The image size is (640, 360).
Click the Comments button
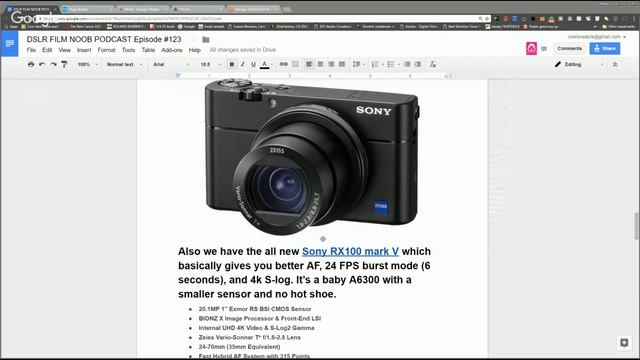point(570,48)
